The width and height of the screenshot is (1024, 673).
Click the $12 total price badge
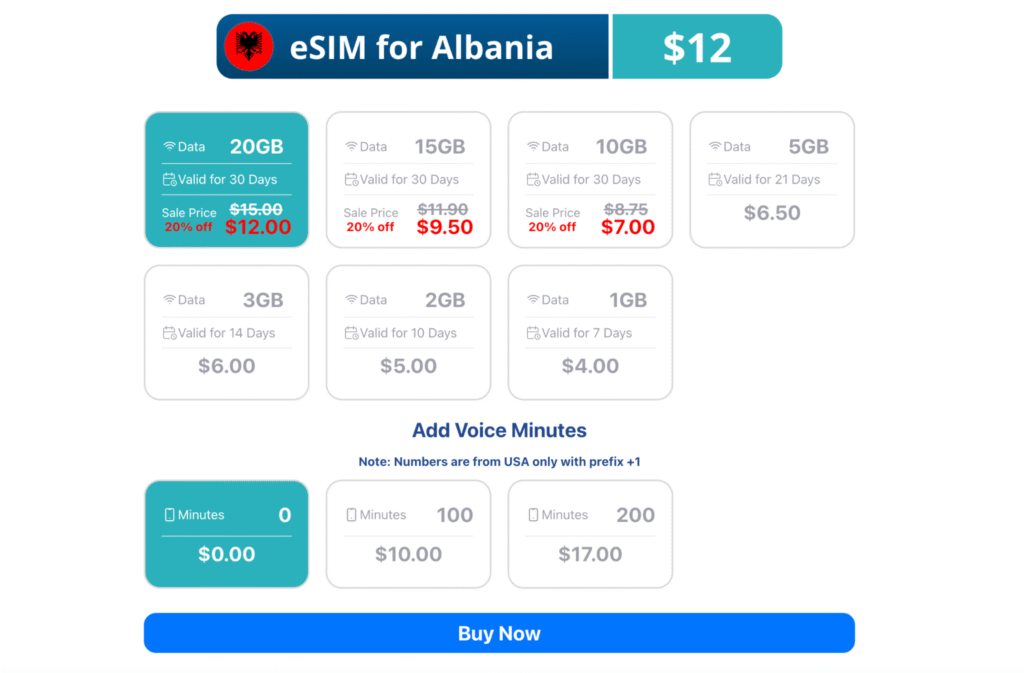click(697, 45)
